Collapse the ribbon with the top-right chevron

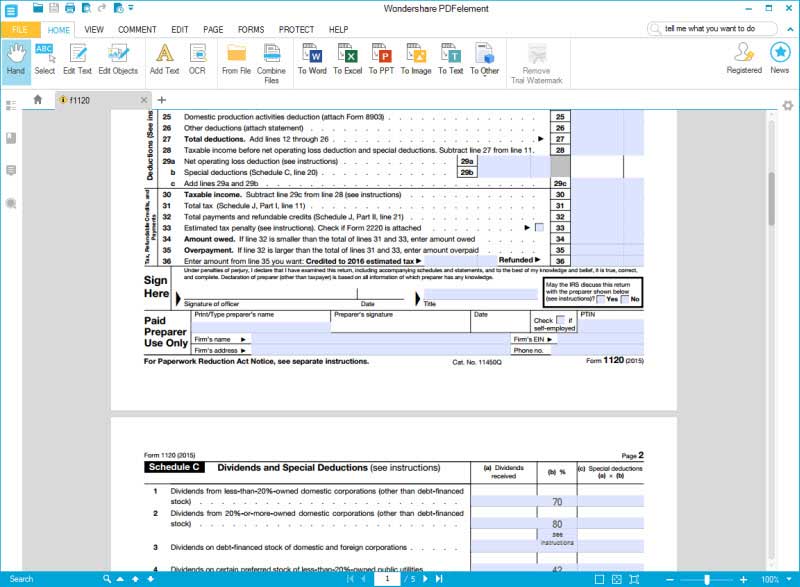(790, 29)
